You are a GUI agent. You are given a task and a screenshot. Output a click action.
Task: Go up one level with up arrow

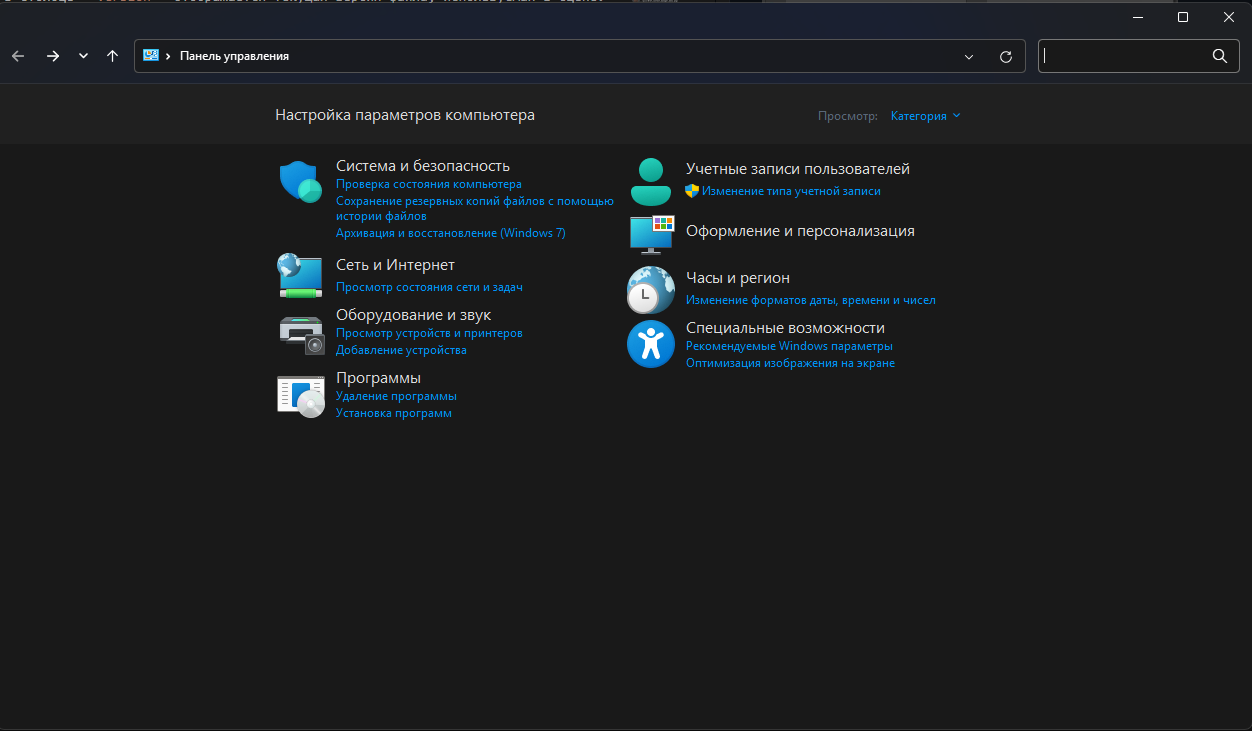[113, 57]
